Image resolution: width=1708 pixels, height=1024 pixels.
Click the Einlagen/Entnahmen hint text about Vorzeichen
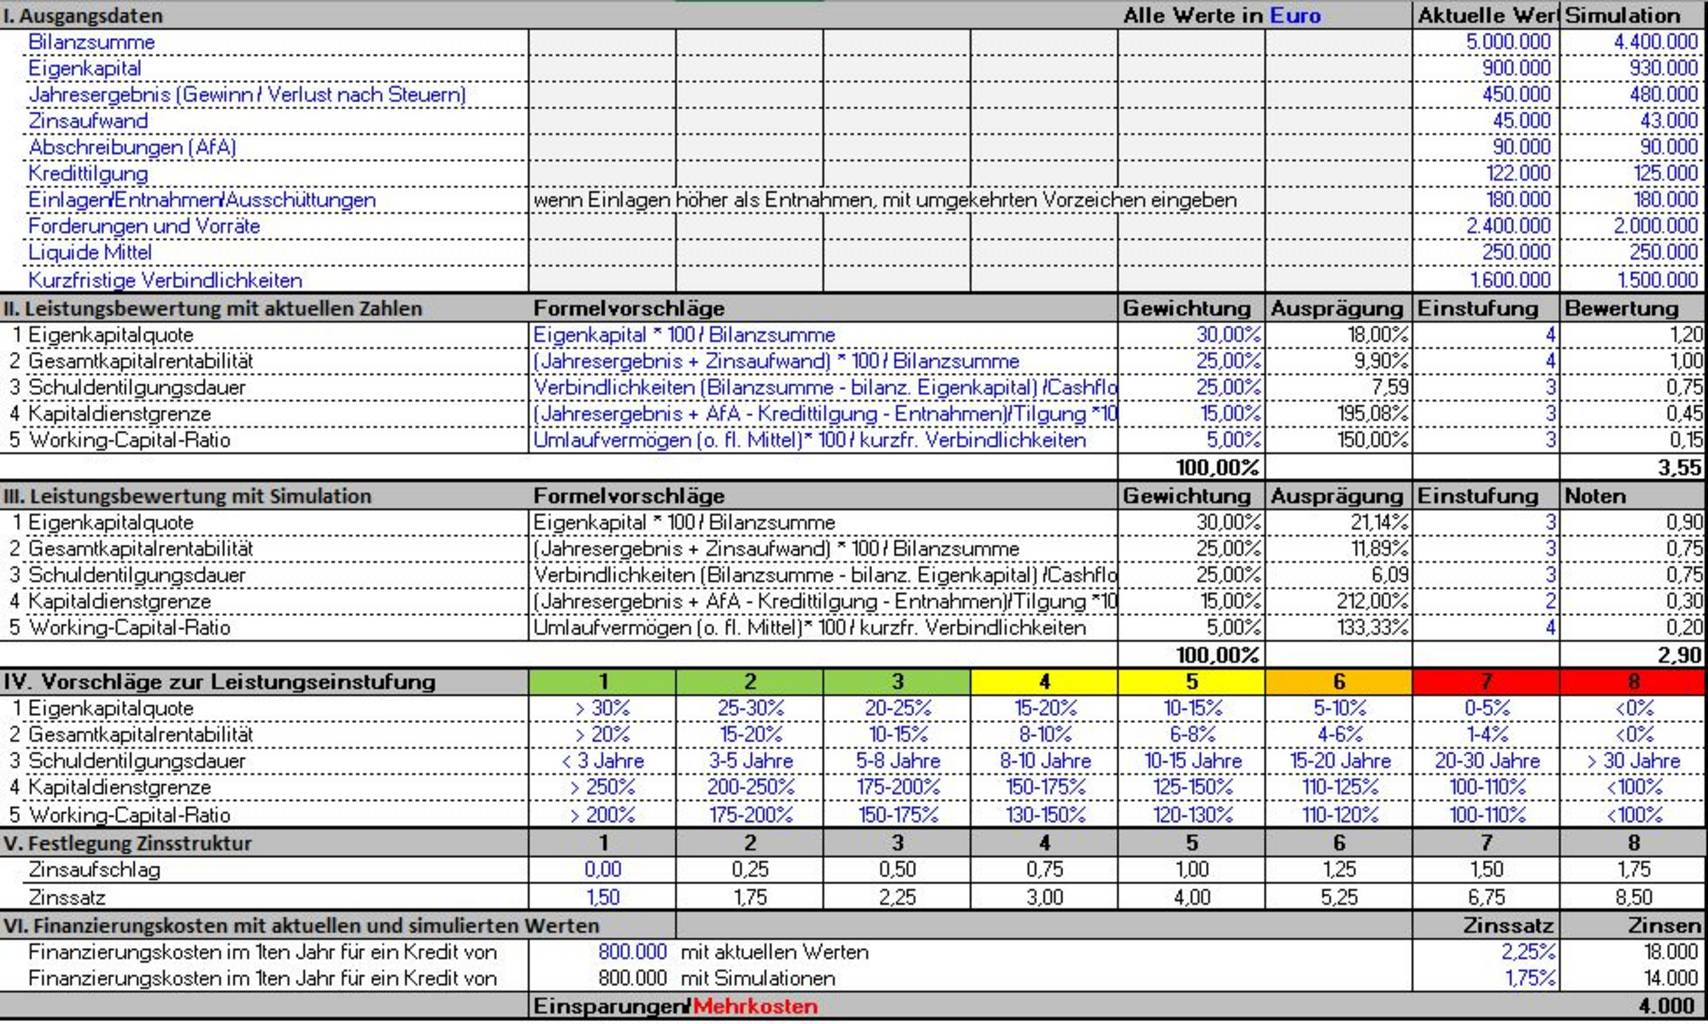(x=884, y=200)
